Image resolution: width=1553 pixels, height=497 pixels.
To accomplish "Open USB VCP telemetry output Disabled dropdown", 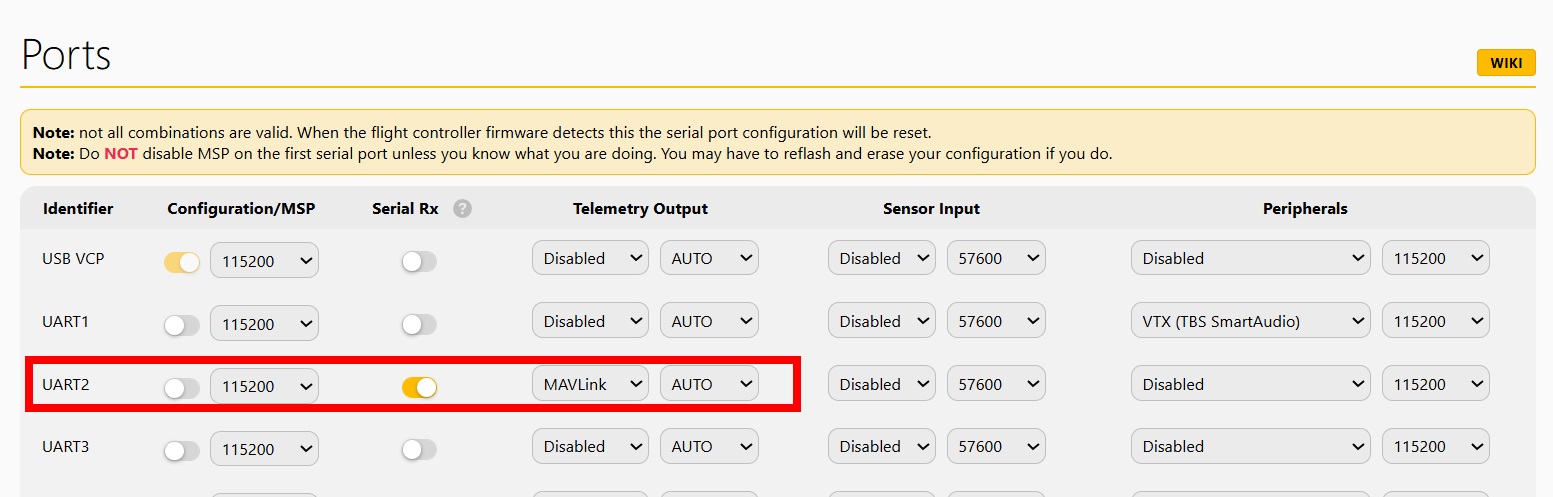I will tap(590, 258).
